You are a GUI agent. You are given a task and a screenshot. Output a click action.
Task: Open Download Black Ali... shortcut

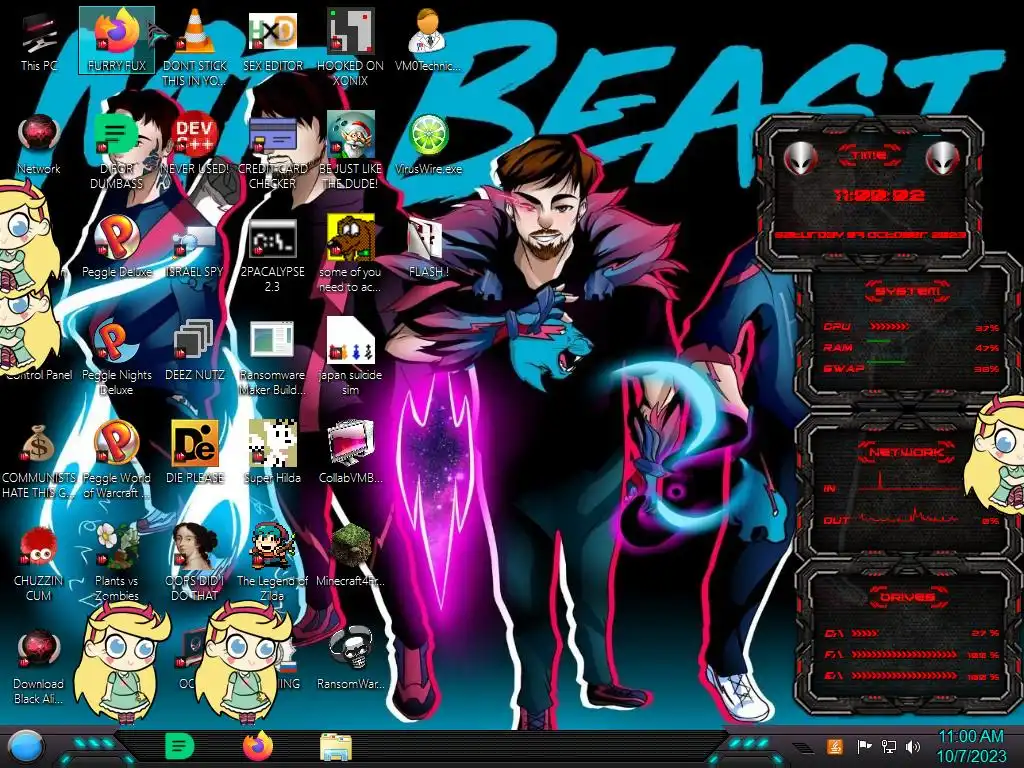39,666
